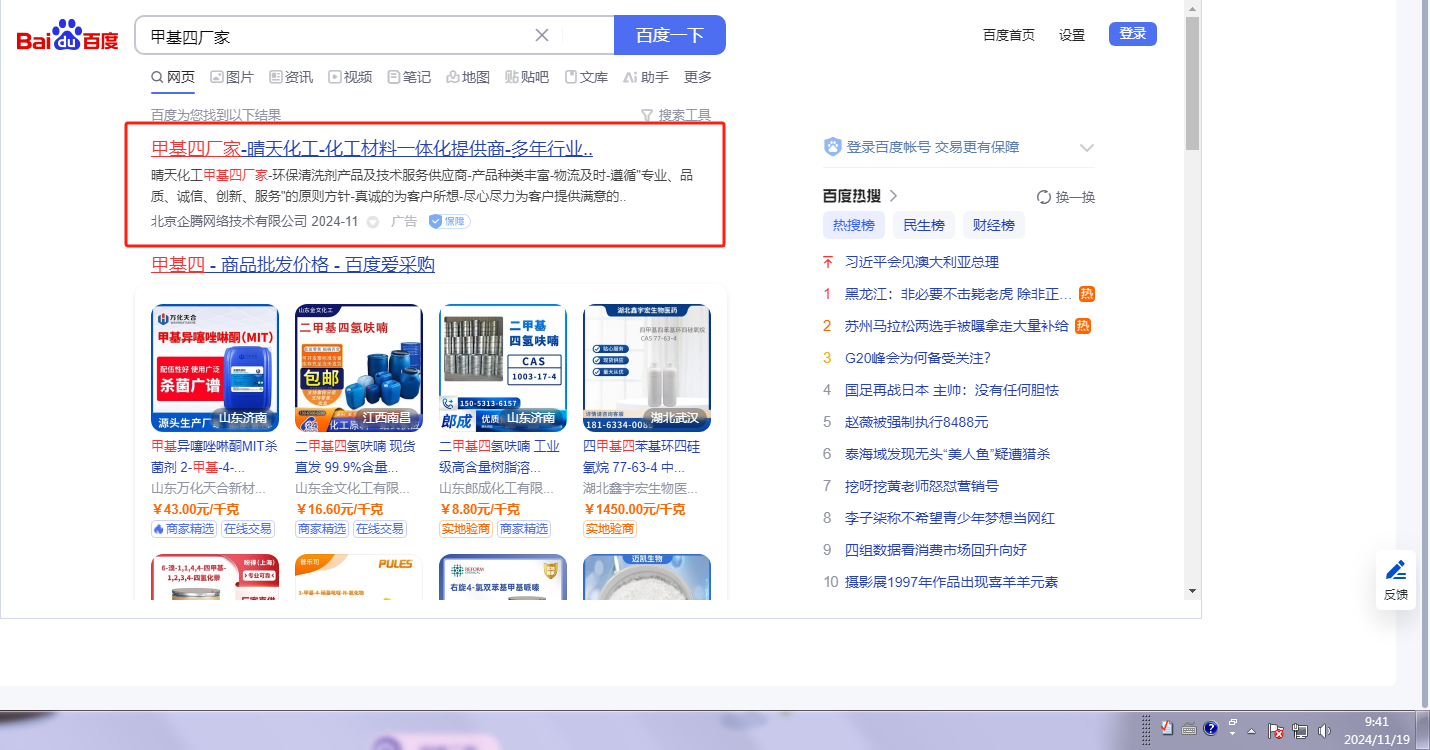
Task: Click the 北京企腾网络技术有限公司 advertiser text
Action: (229, 221)
